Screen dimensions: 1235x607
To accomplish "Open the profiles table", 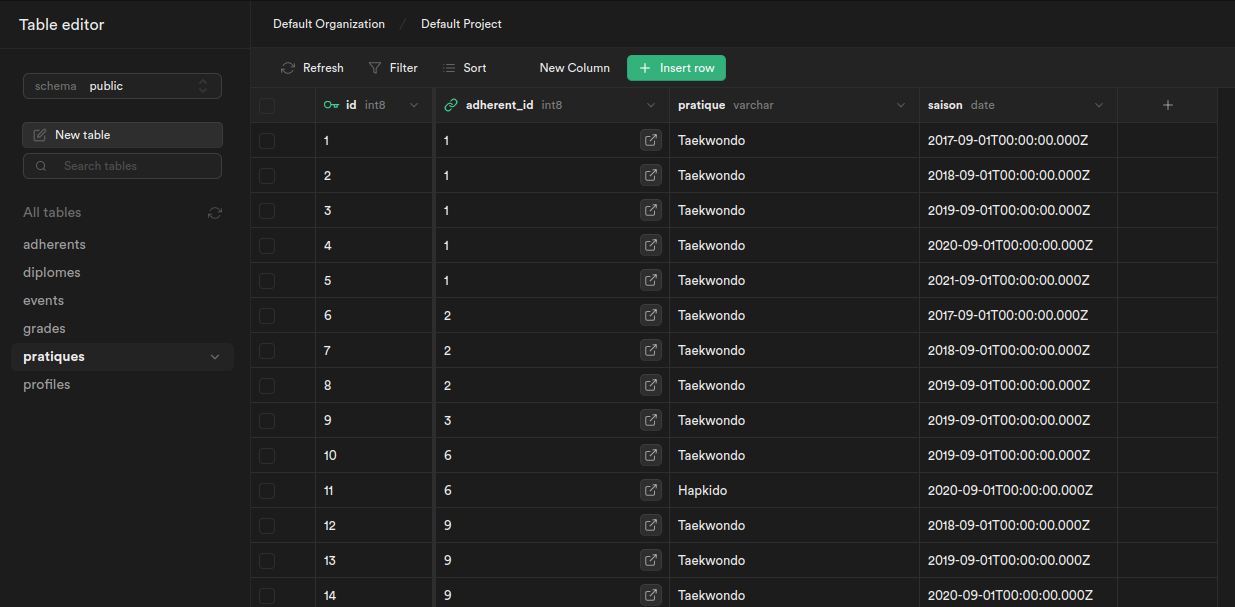I will coord(47,385).
